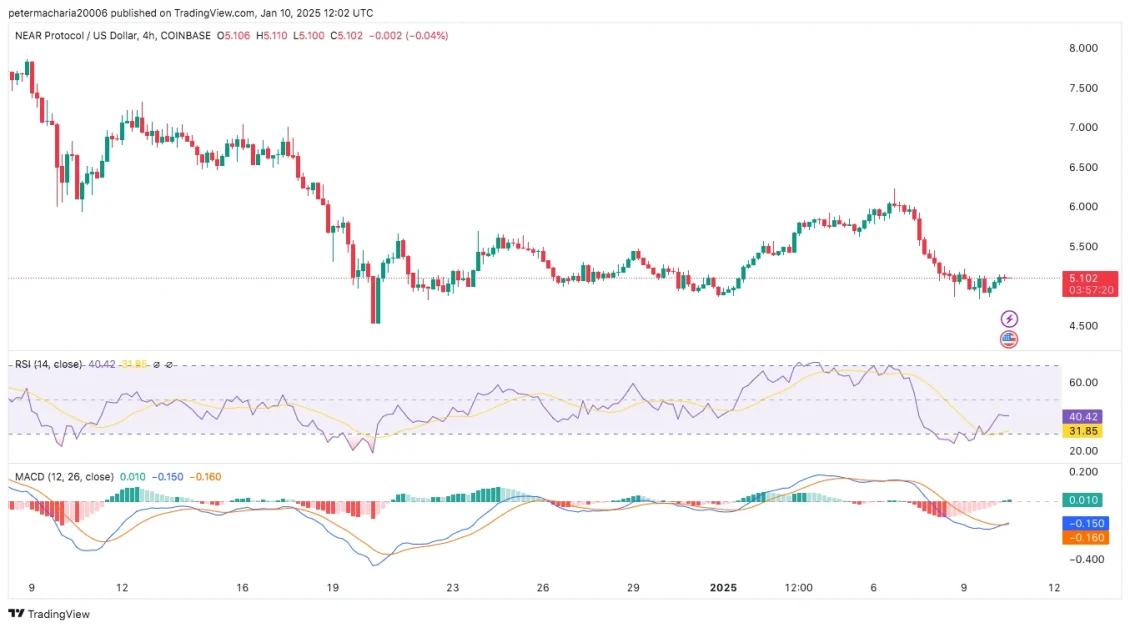This screenshot has width=1130, height=628.
Task: Click the 26 date axis label
Action: (543, 588)
